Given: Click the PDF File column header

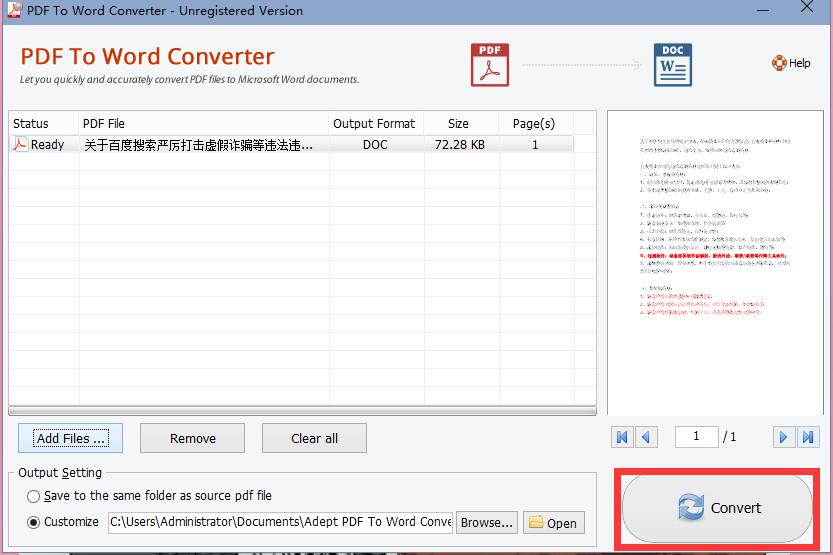Looking at the screenshot, I should (104, 124).
